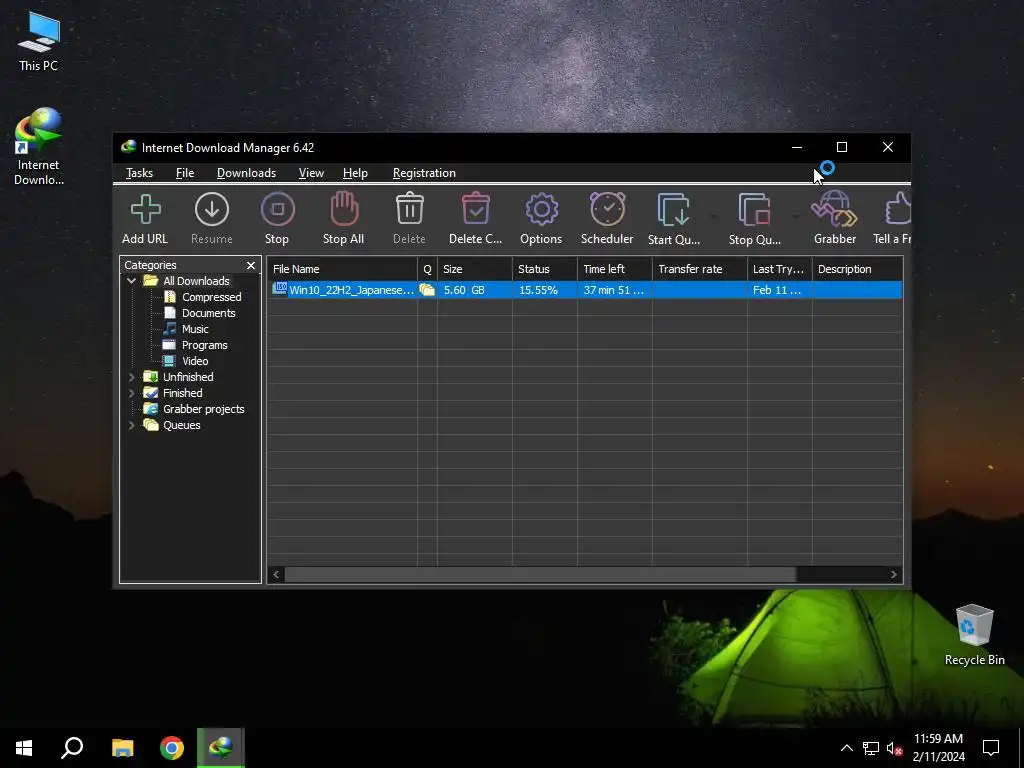Click the queue icon in the download row
The height and width of the screenshot is (768, 1024).
[x=427, y=290]
